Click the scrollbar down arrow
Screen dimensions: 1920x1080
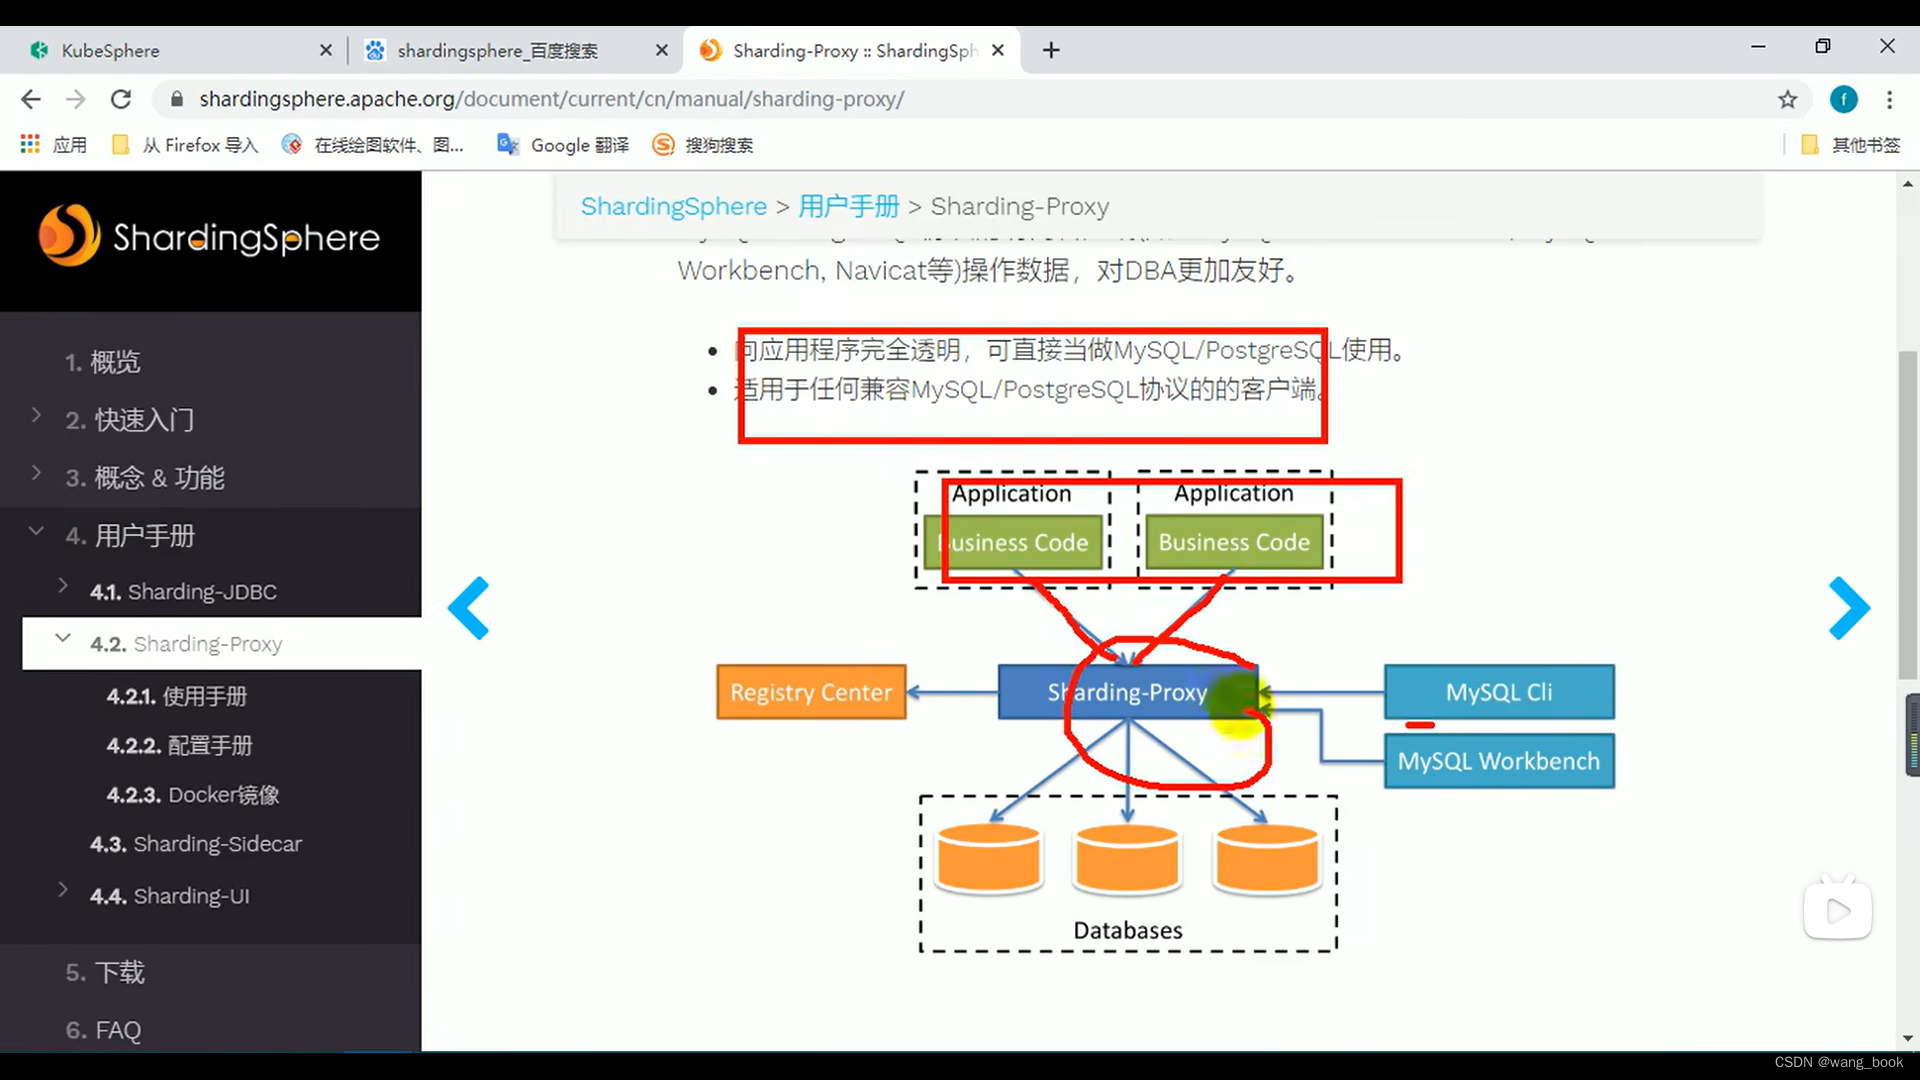click(1908, 1039)
